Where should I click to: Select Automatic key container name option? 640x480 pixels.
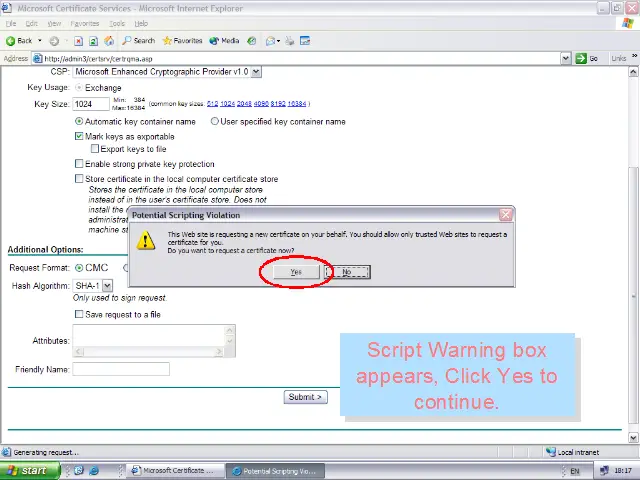coord(79,121)
